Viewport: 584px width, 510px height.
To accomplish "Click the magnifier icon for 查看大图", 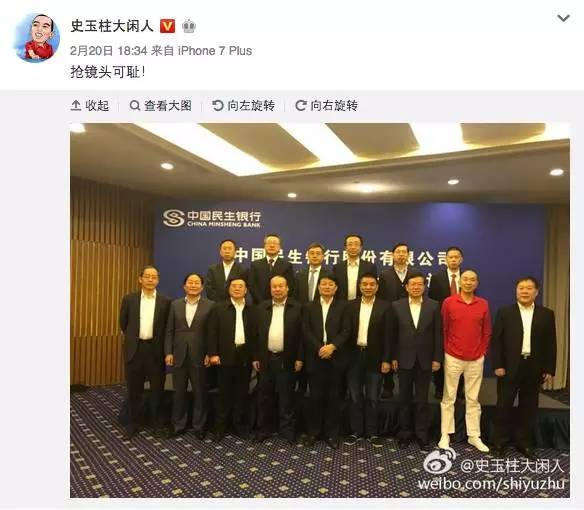I will coord(134,105).
